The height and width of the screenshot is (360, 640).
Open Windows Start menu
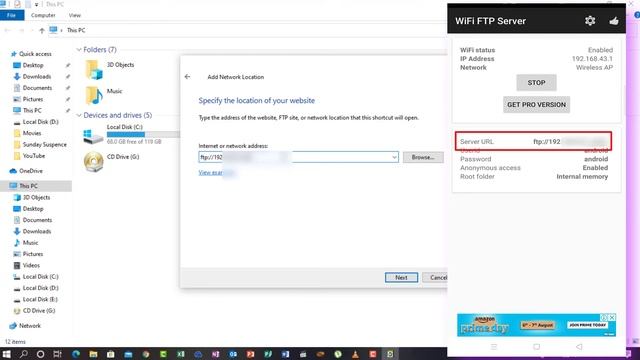tap(7, 354)
